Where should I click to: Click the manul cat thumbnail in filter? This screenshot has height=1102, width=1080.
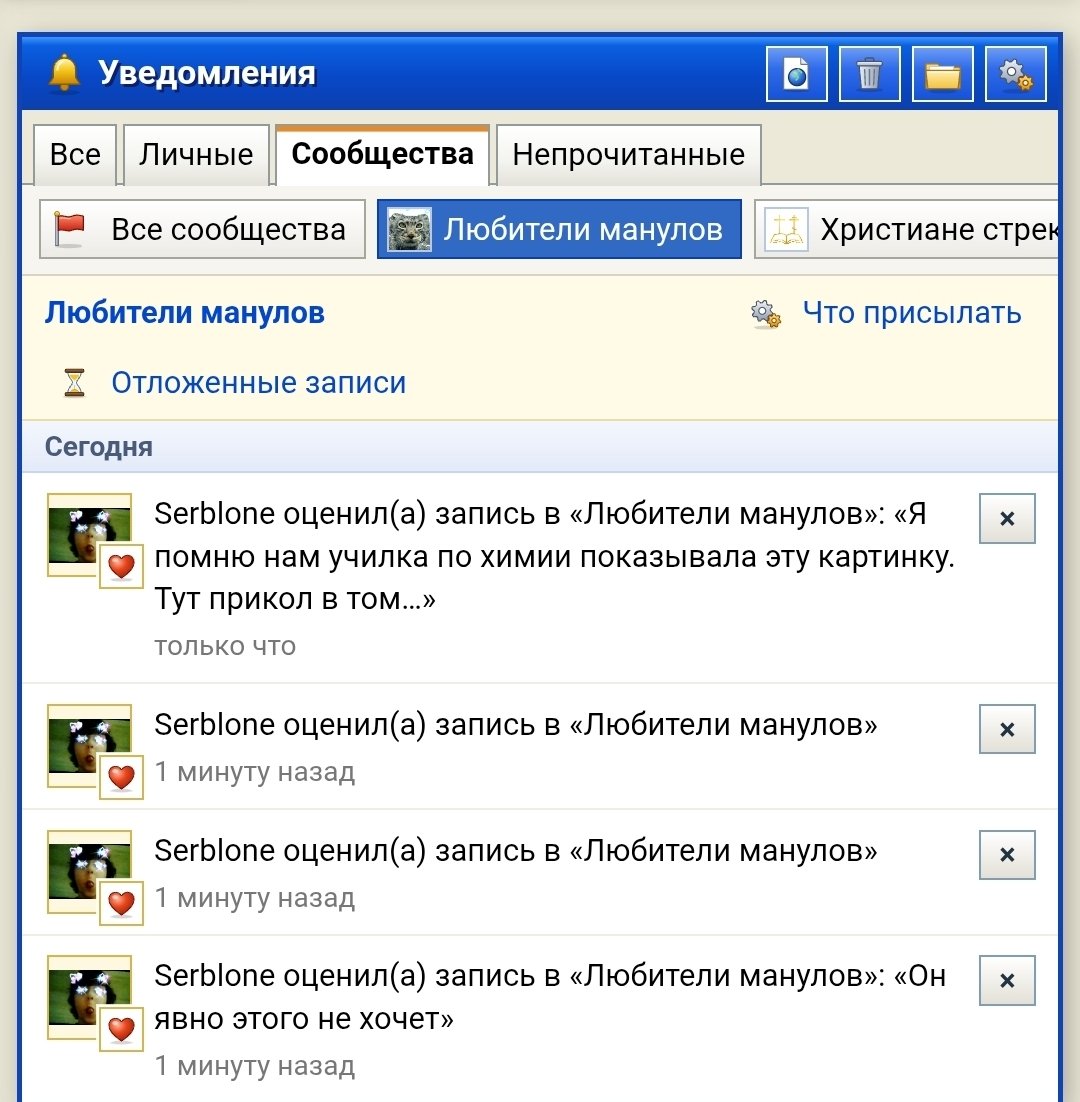tap(410, 229)
